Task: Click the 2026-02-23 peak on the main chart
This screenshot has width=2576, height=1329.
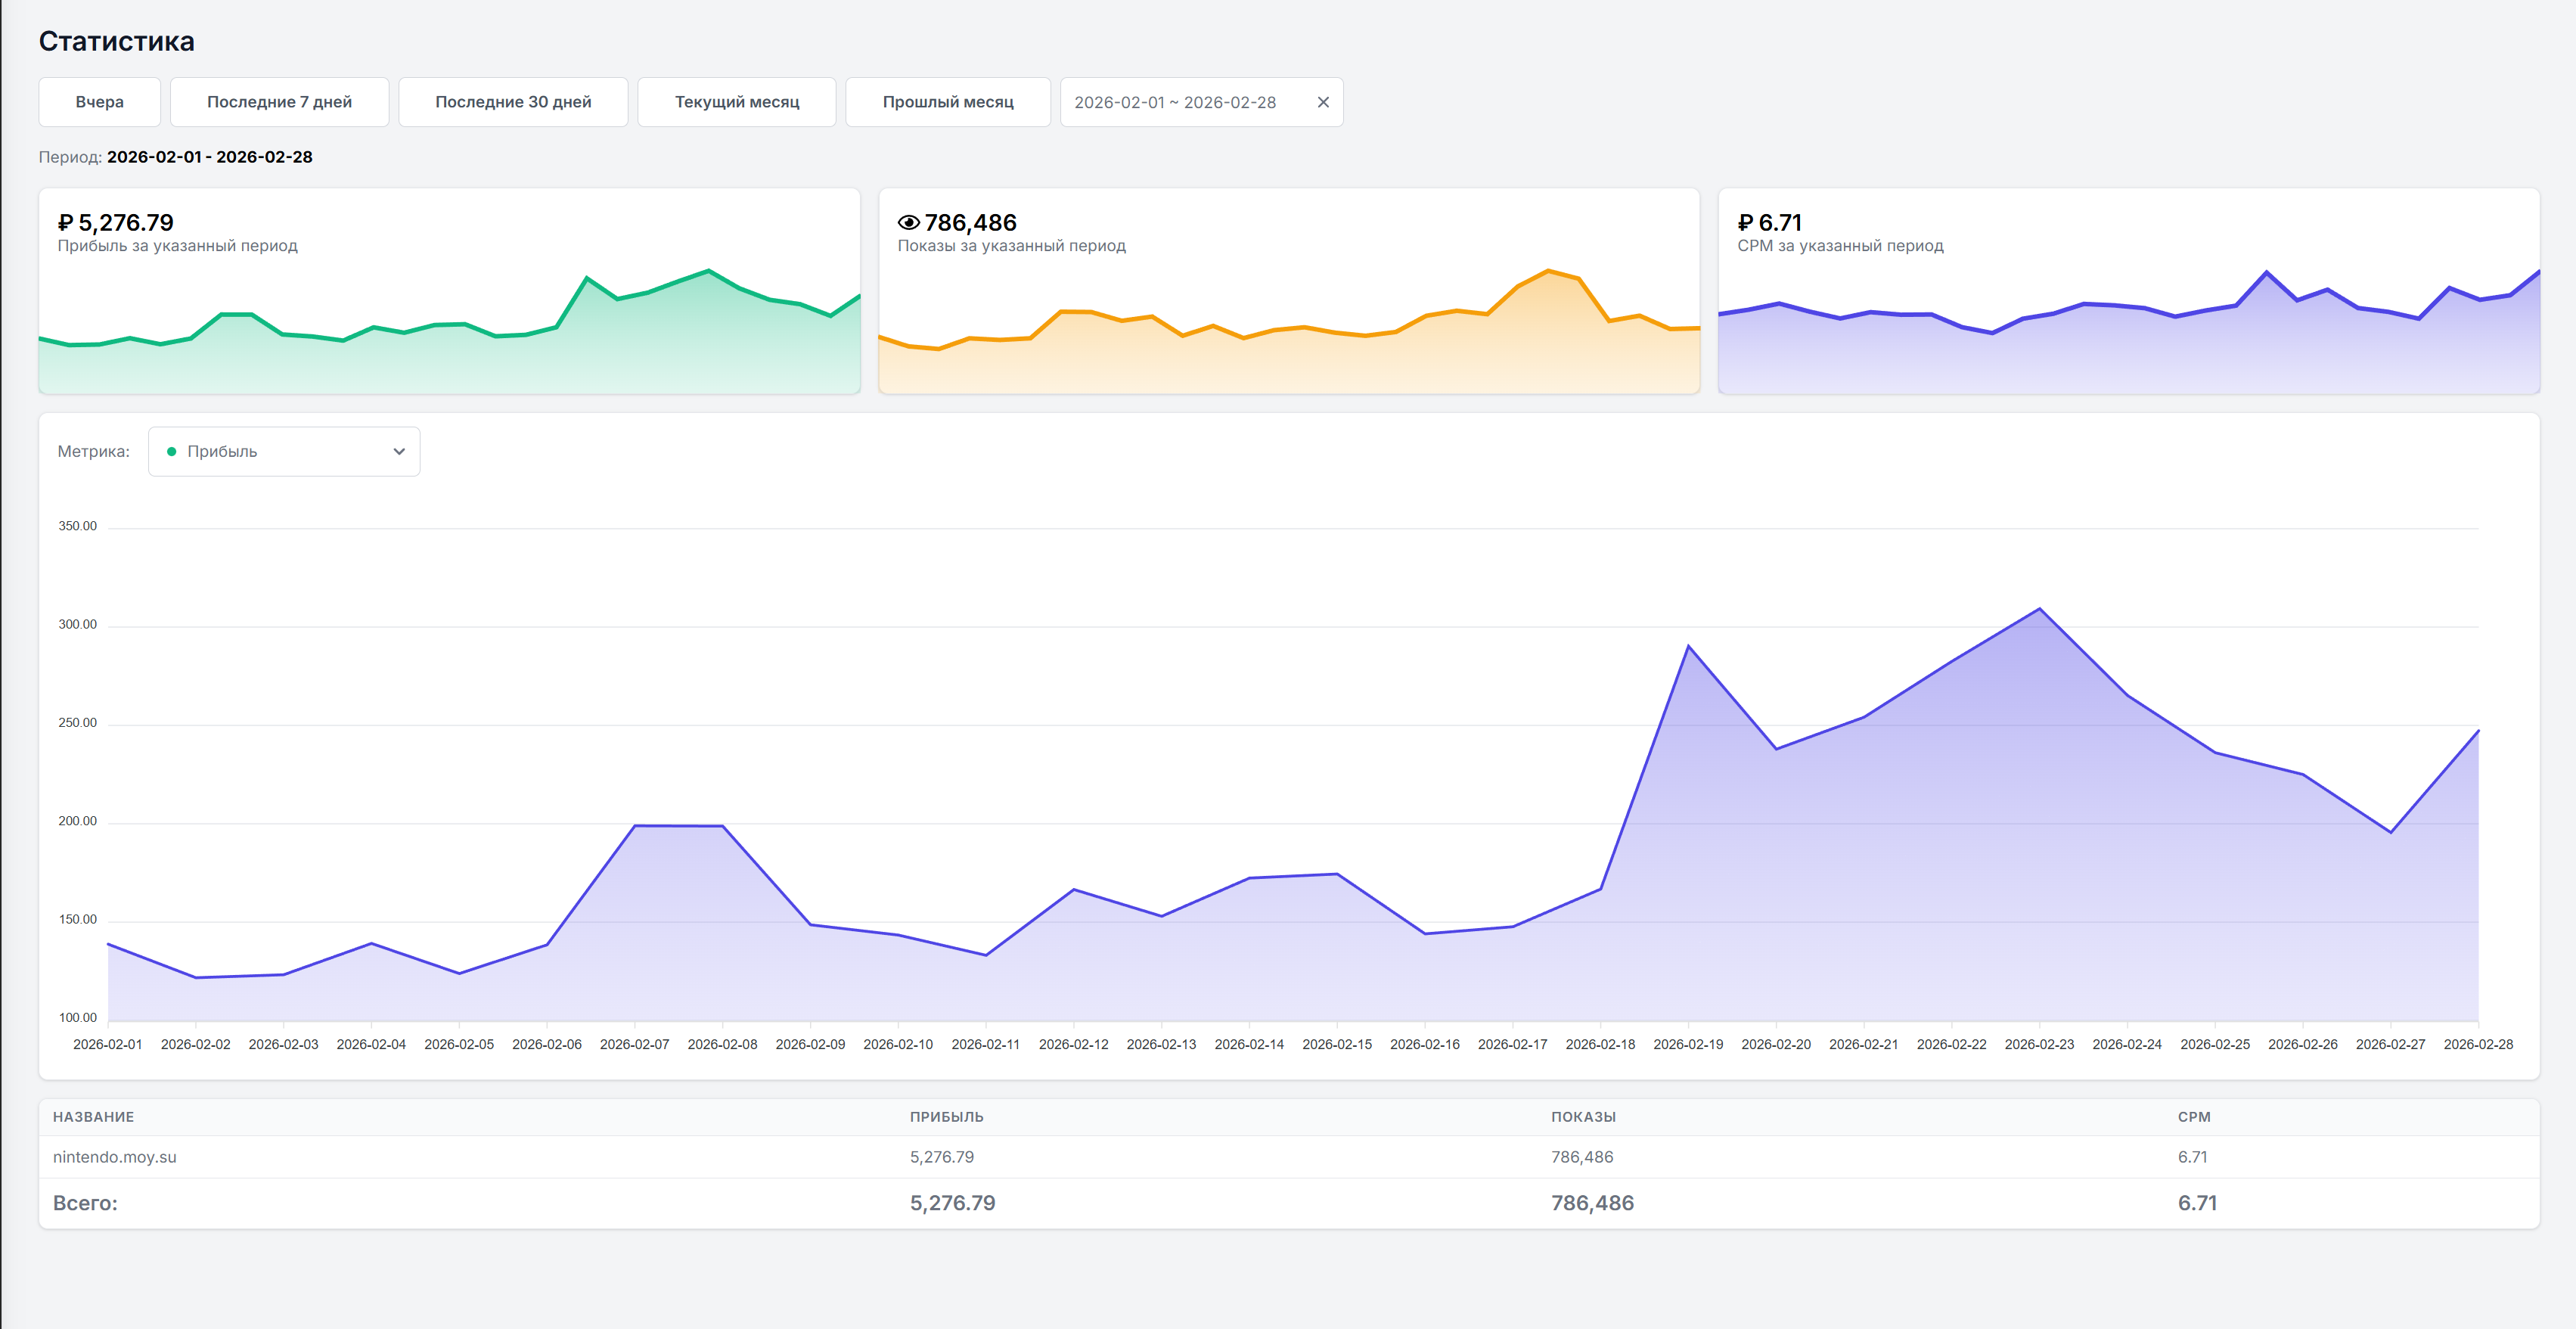Action: (2039, 609)
